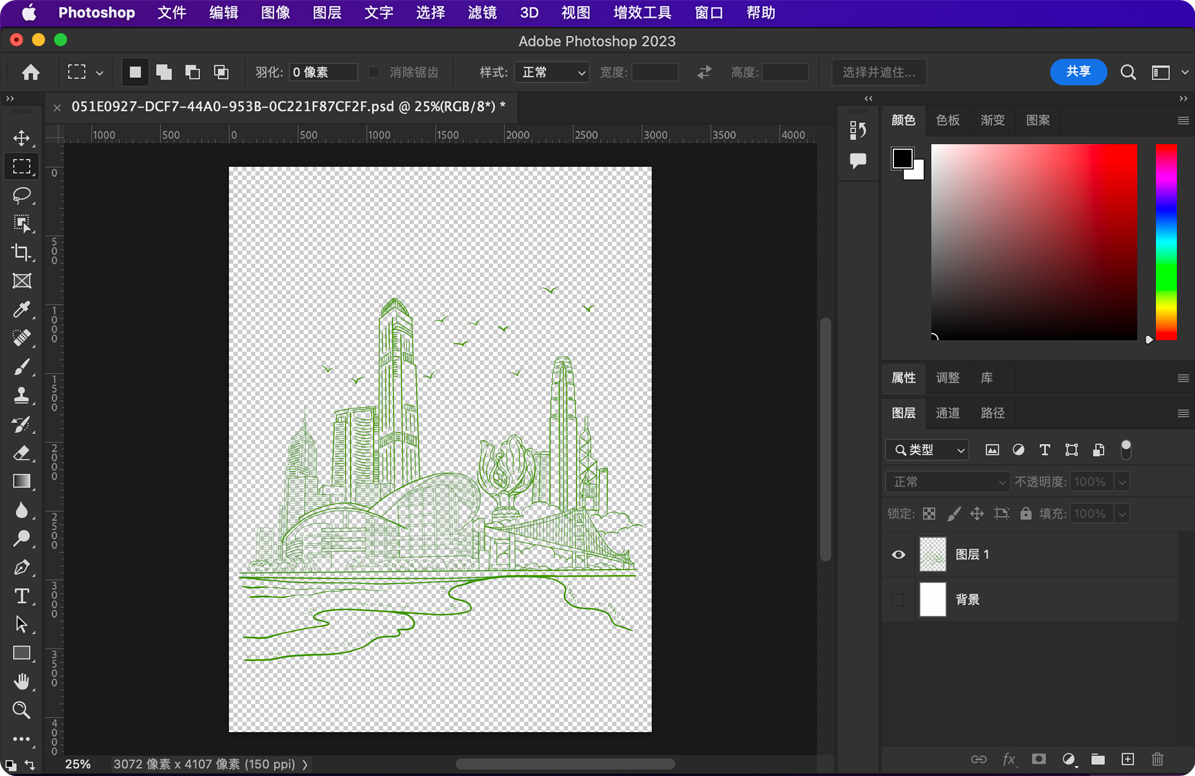Open the 样式 dropdown
Screen dimensions: 1195x776
[551, 72]
